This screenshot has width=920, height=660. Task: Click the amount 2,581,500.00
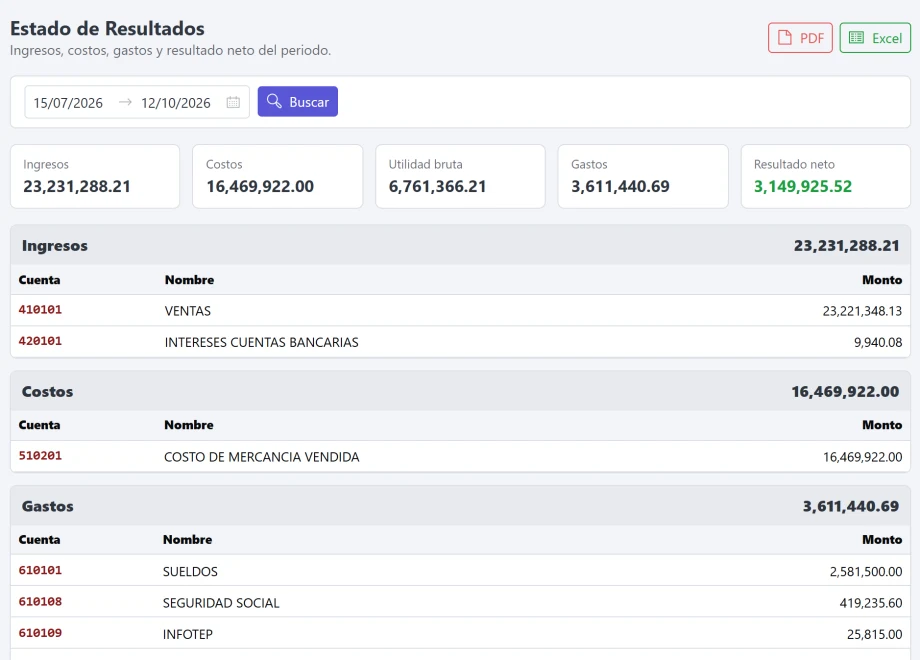click(x=865, y=571)
